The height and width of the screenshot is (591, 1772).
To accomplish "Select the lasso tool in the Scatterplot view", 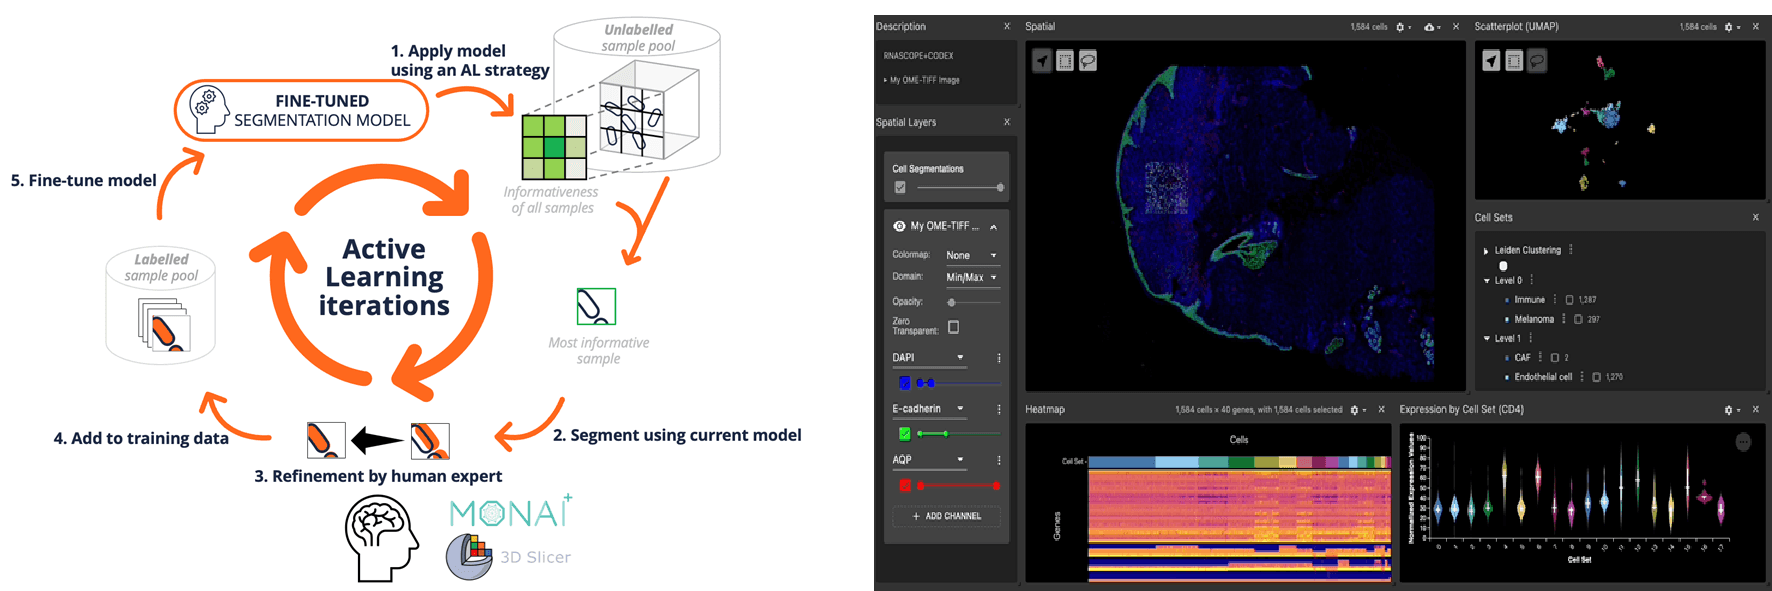I will (1537, 61).
